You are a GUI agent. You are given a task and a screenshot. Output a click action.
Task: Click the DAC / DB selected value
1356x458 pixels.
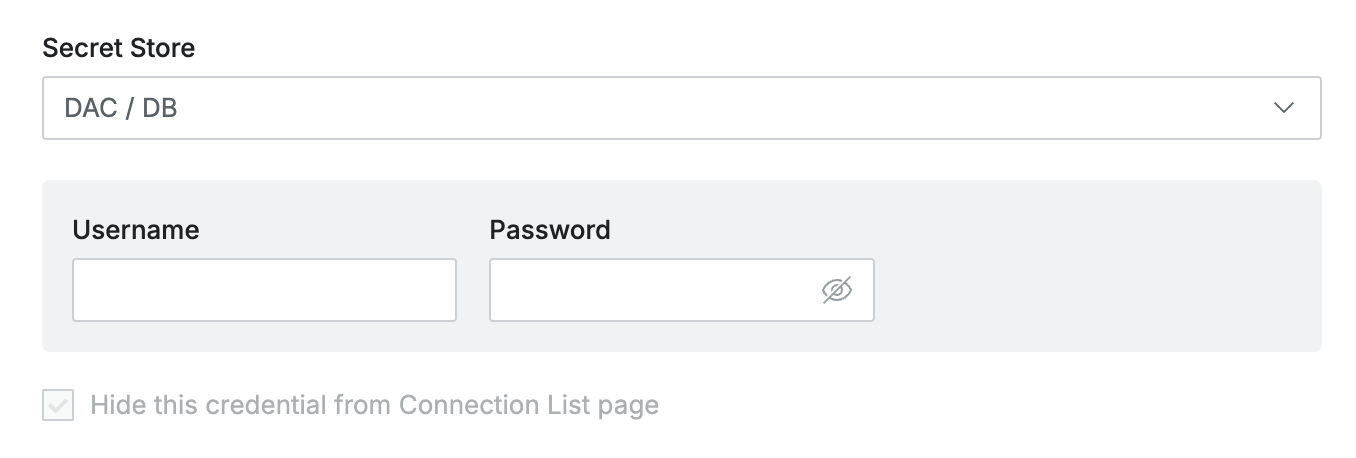point(121,108)
